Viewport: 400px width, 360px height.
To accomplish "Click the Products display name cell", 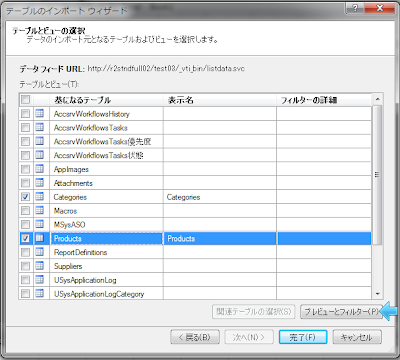I will pyautogui.click(x=220, y=238).
